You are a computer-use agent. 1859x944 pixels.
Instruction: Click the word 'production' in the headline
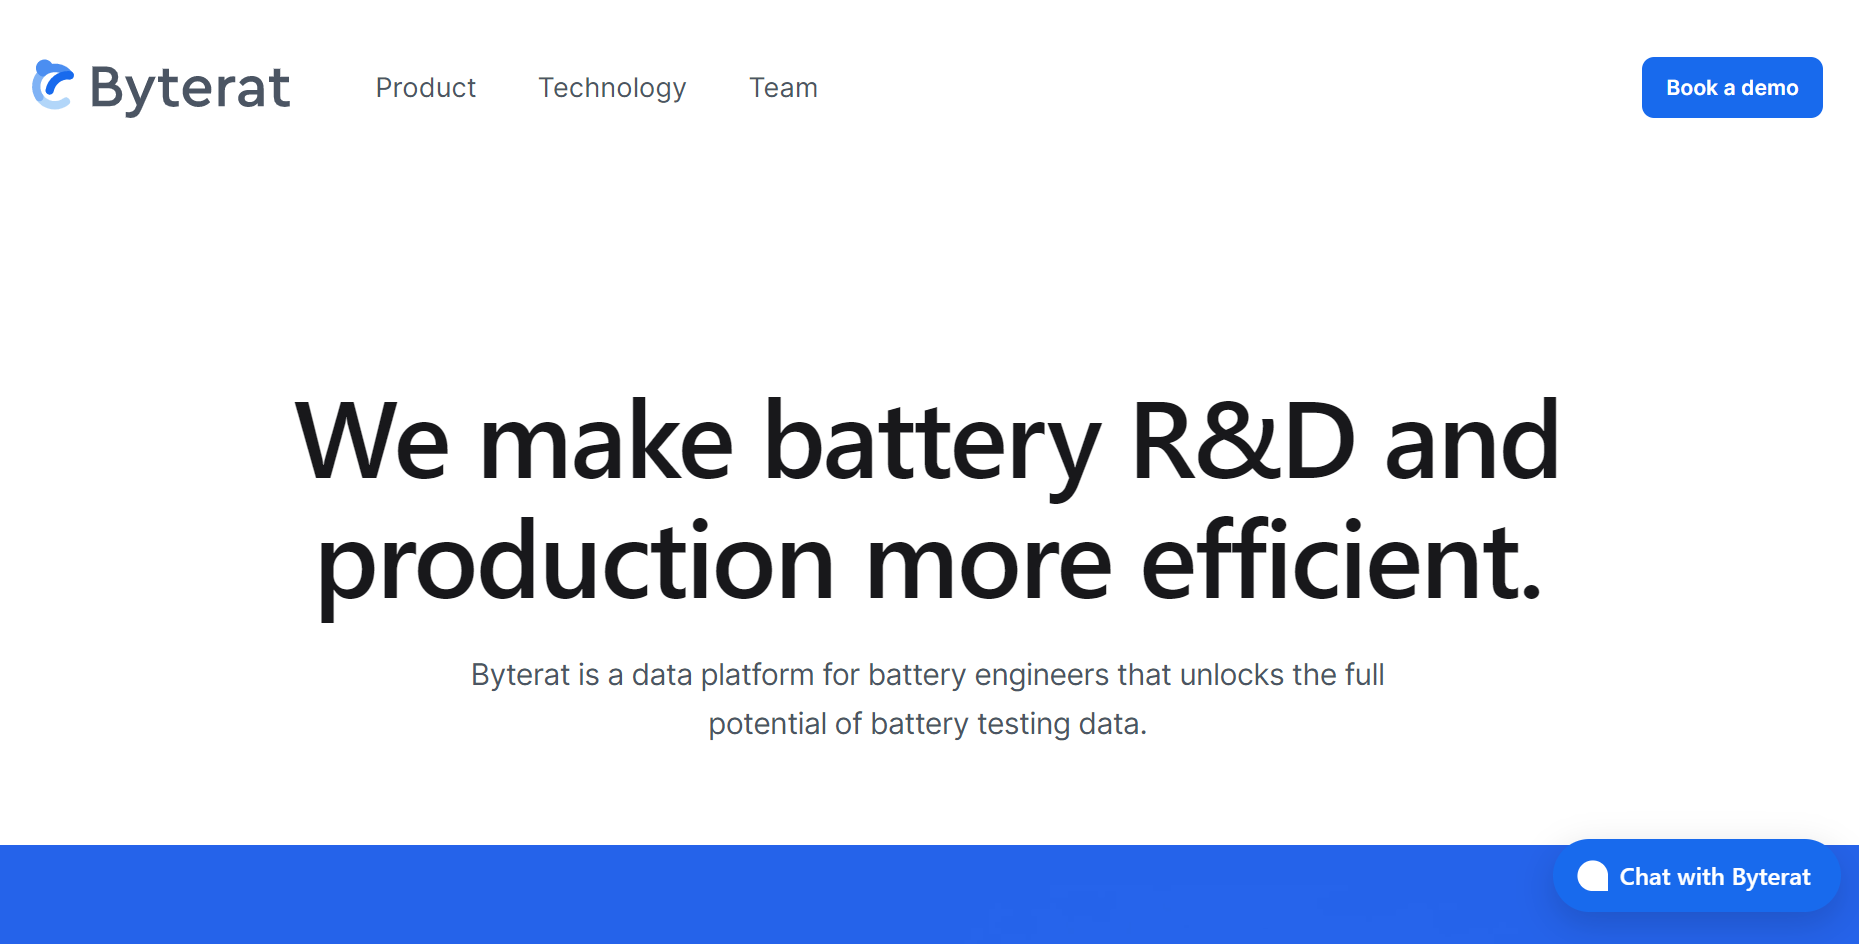tap(575, 562)
